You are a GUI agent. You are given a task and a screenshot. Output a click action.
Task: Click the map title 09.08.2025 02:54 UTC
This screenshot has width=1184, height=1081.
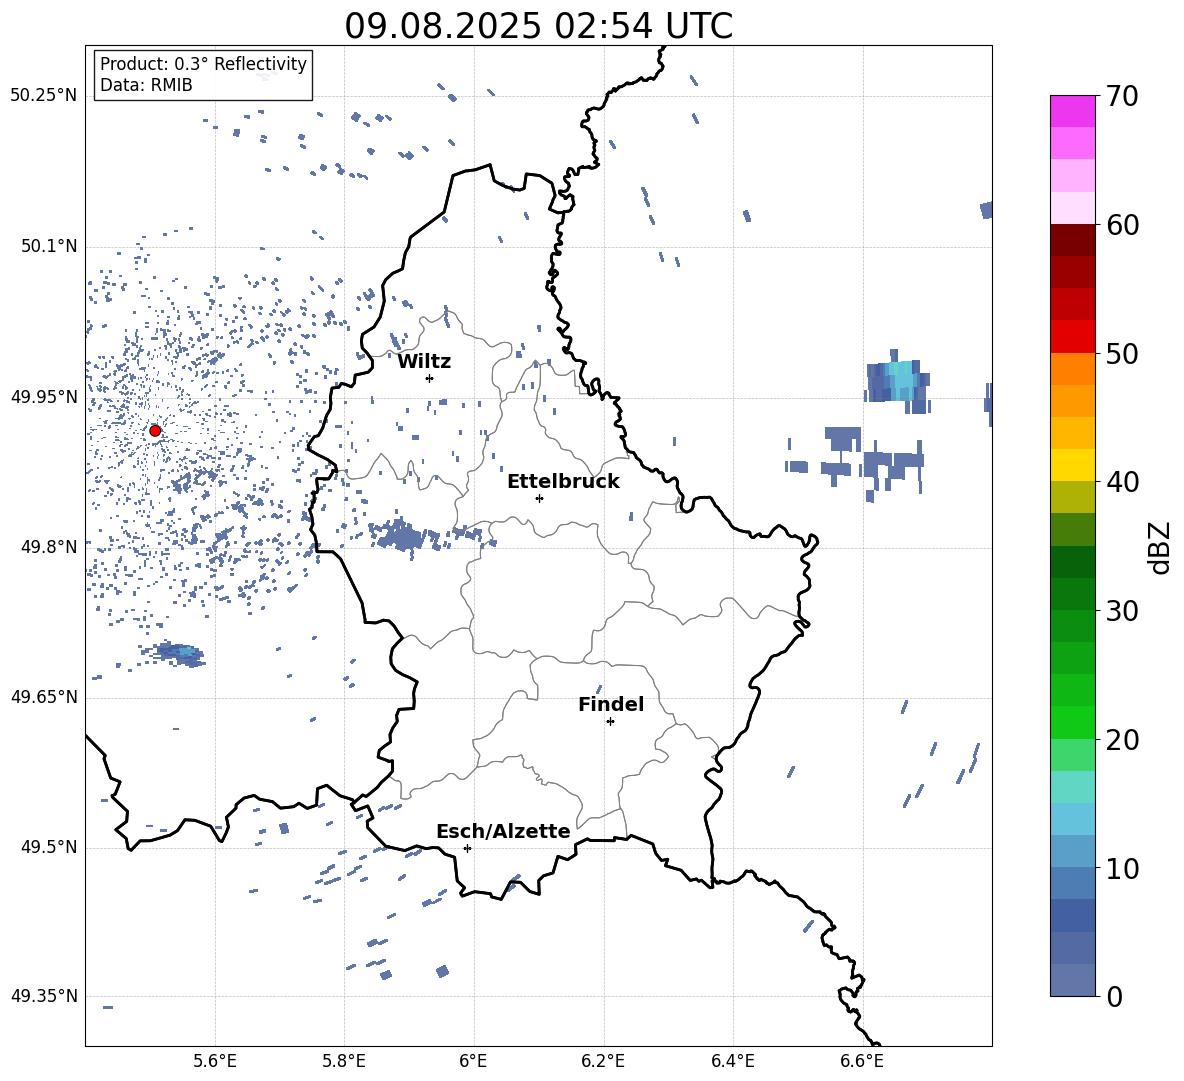[x=538, y=26]
